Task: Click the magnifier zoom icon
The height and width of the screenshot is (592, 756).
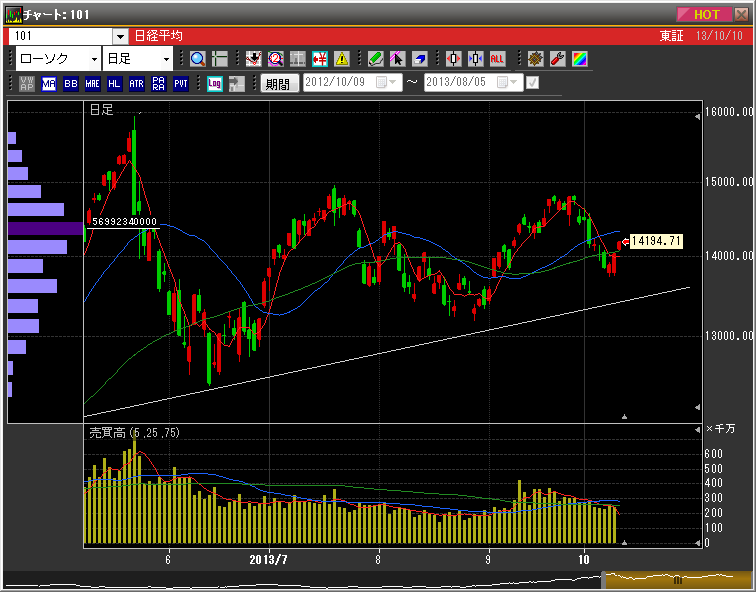Action: pos(197,59)
